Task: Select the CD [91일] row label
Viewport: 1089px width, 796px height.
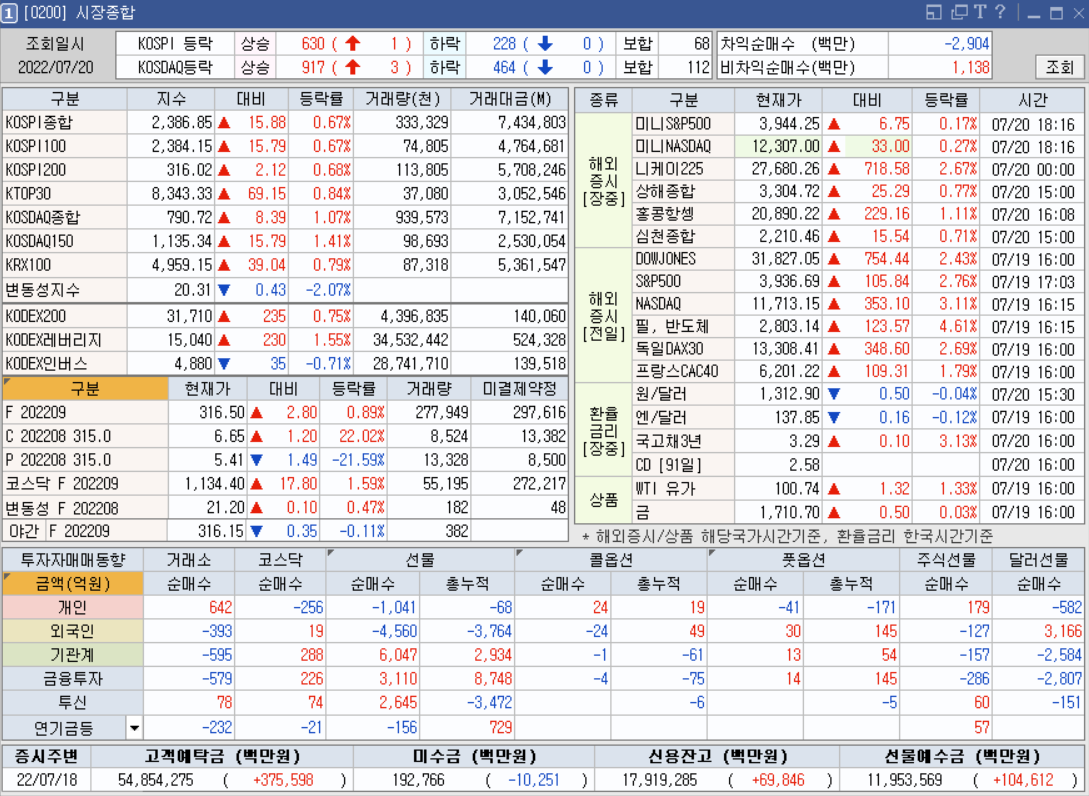Action: 683,465
